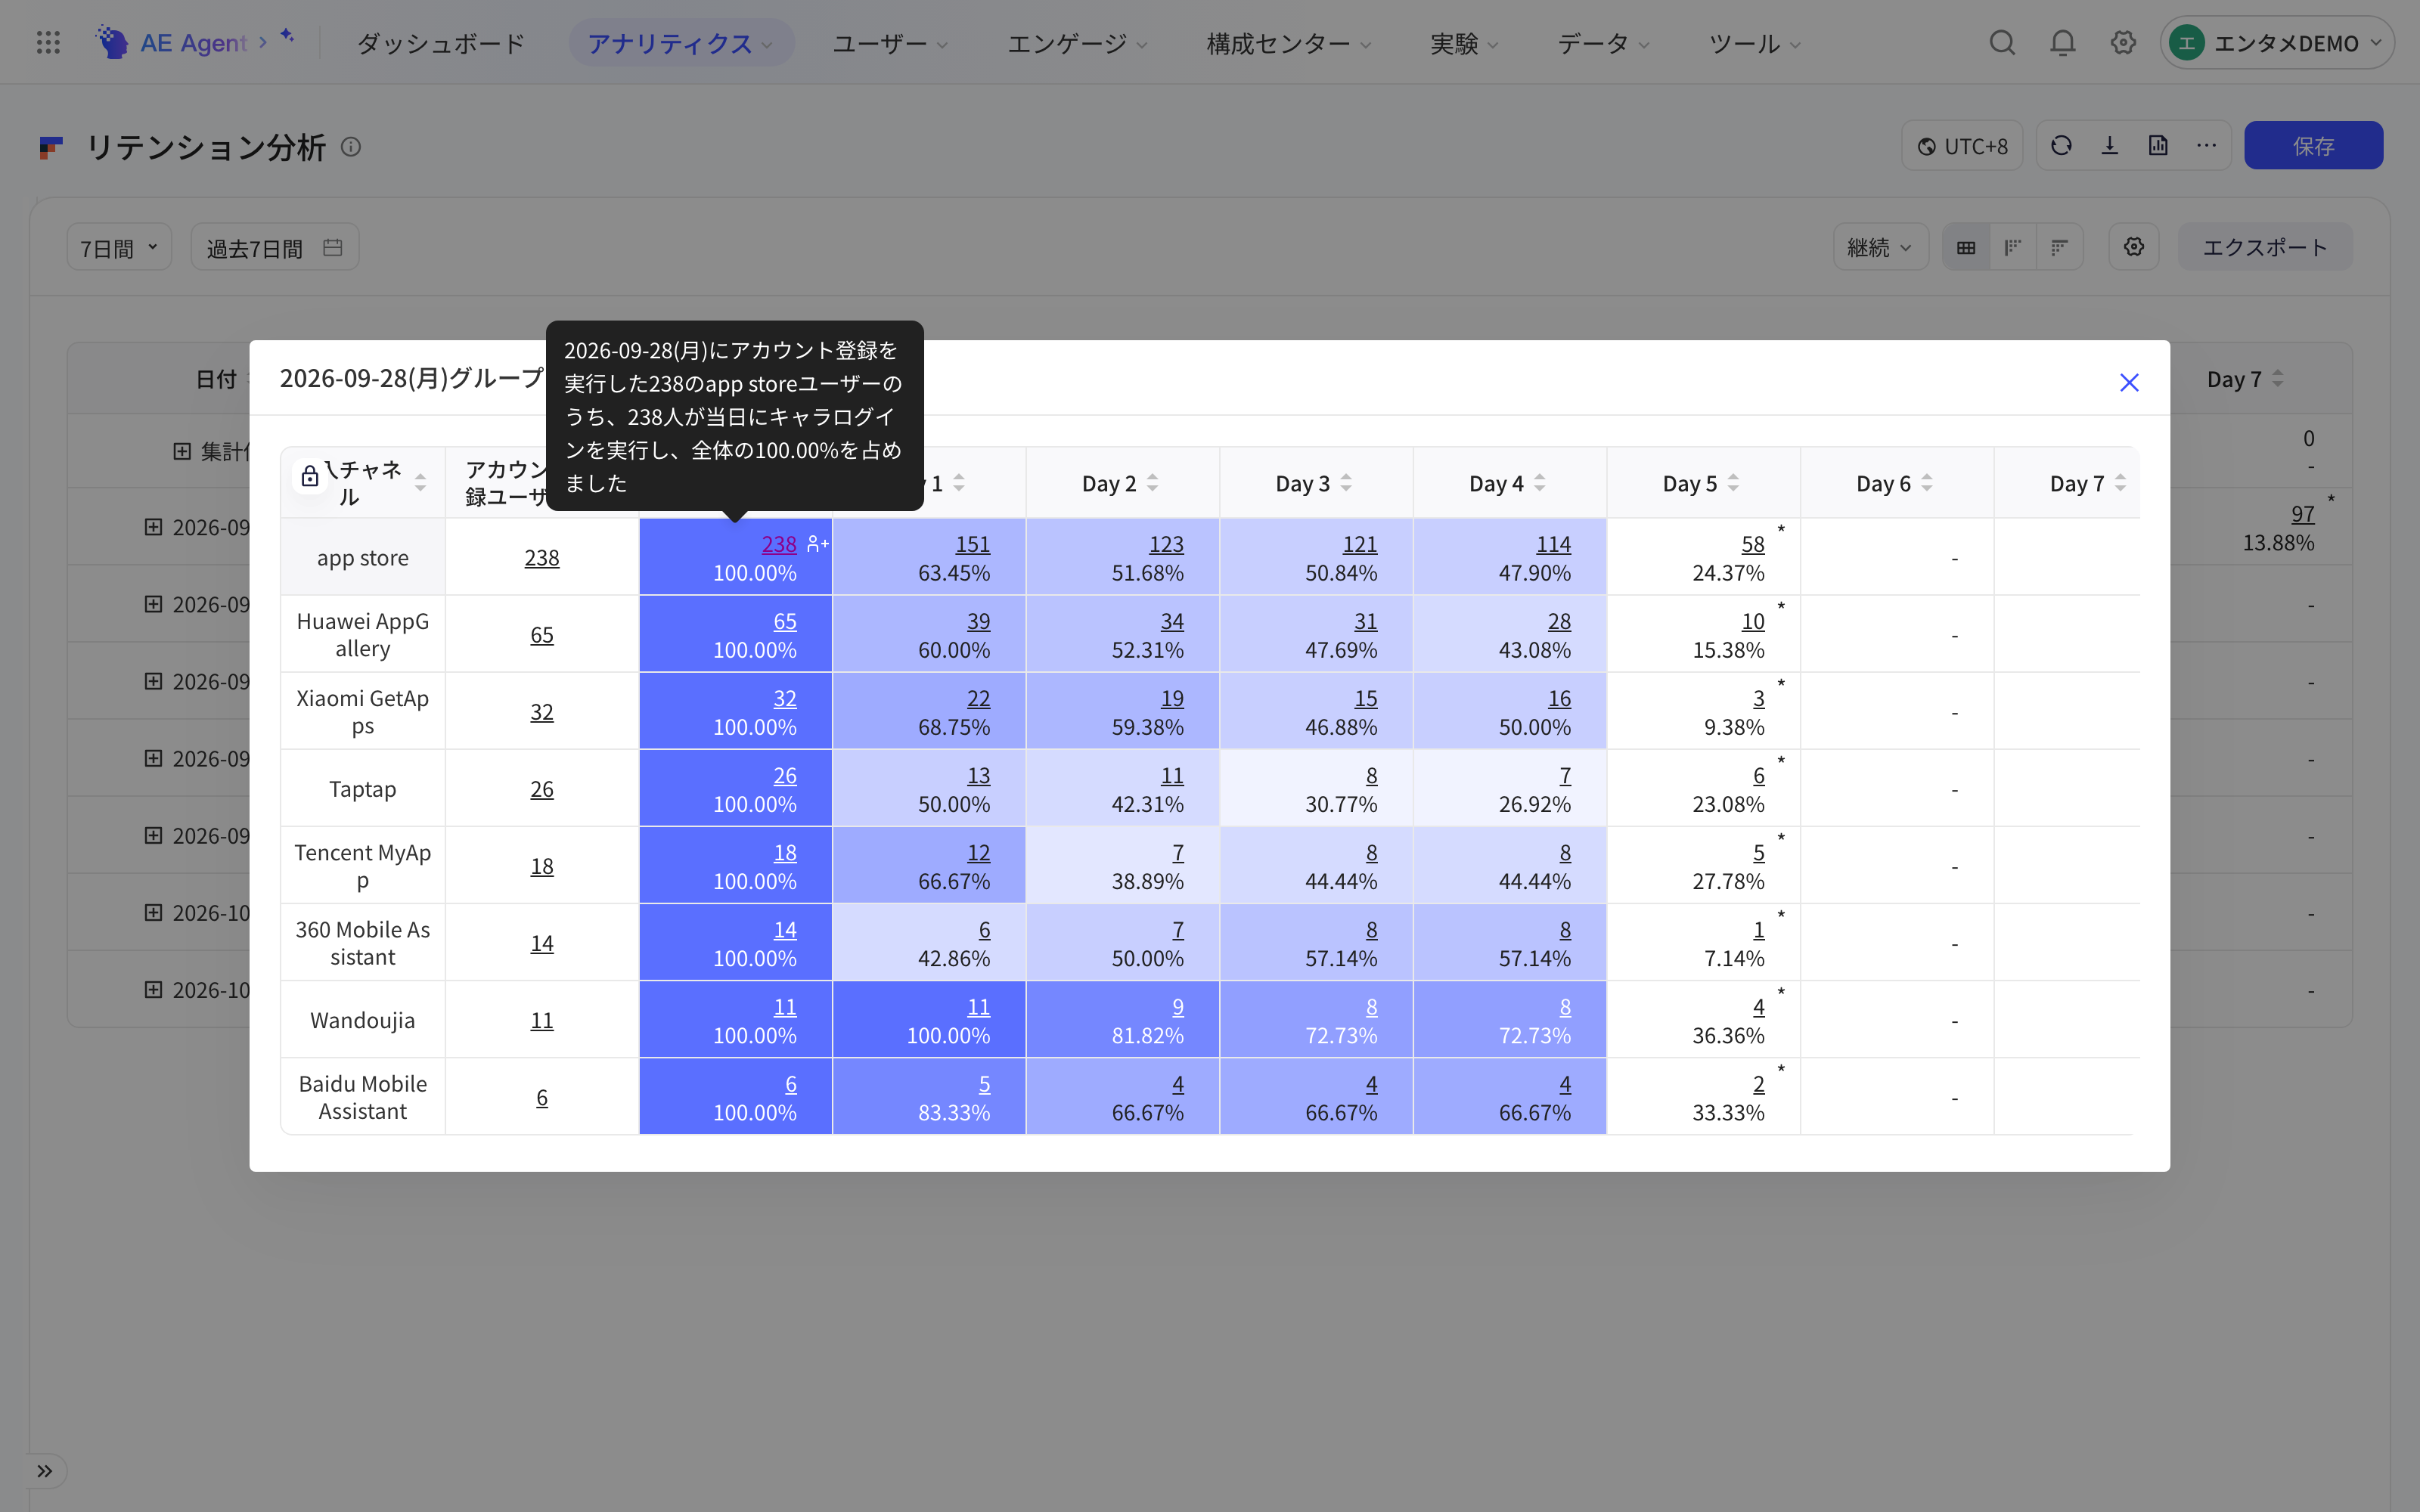The height and width of the screenshot is (1512, 2420).
Task: Select the table view icon
Action: 1966,247
